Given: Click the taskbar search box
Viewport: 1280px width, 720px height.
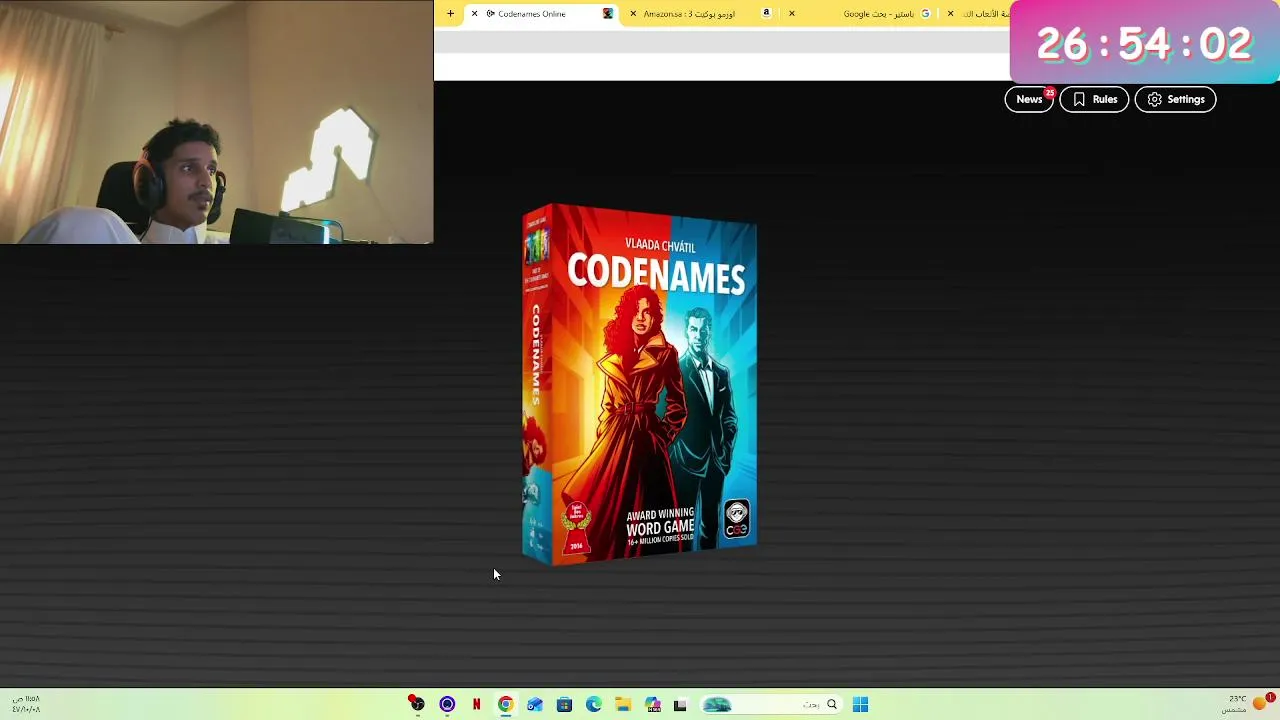Looking at the screenshot, I should click(x=770, y=704).
